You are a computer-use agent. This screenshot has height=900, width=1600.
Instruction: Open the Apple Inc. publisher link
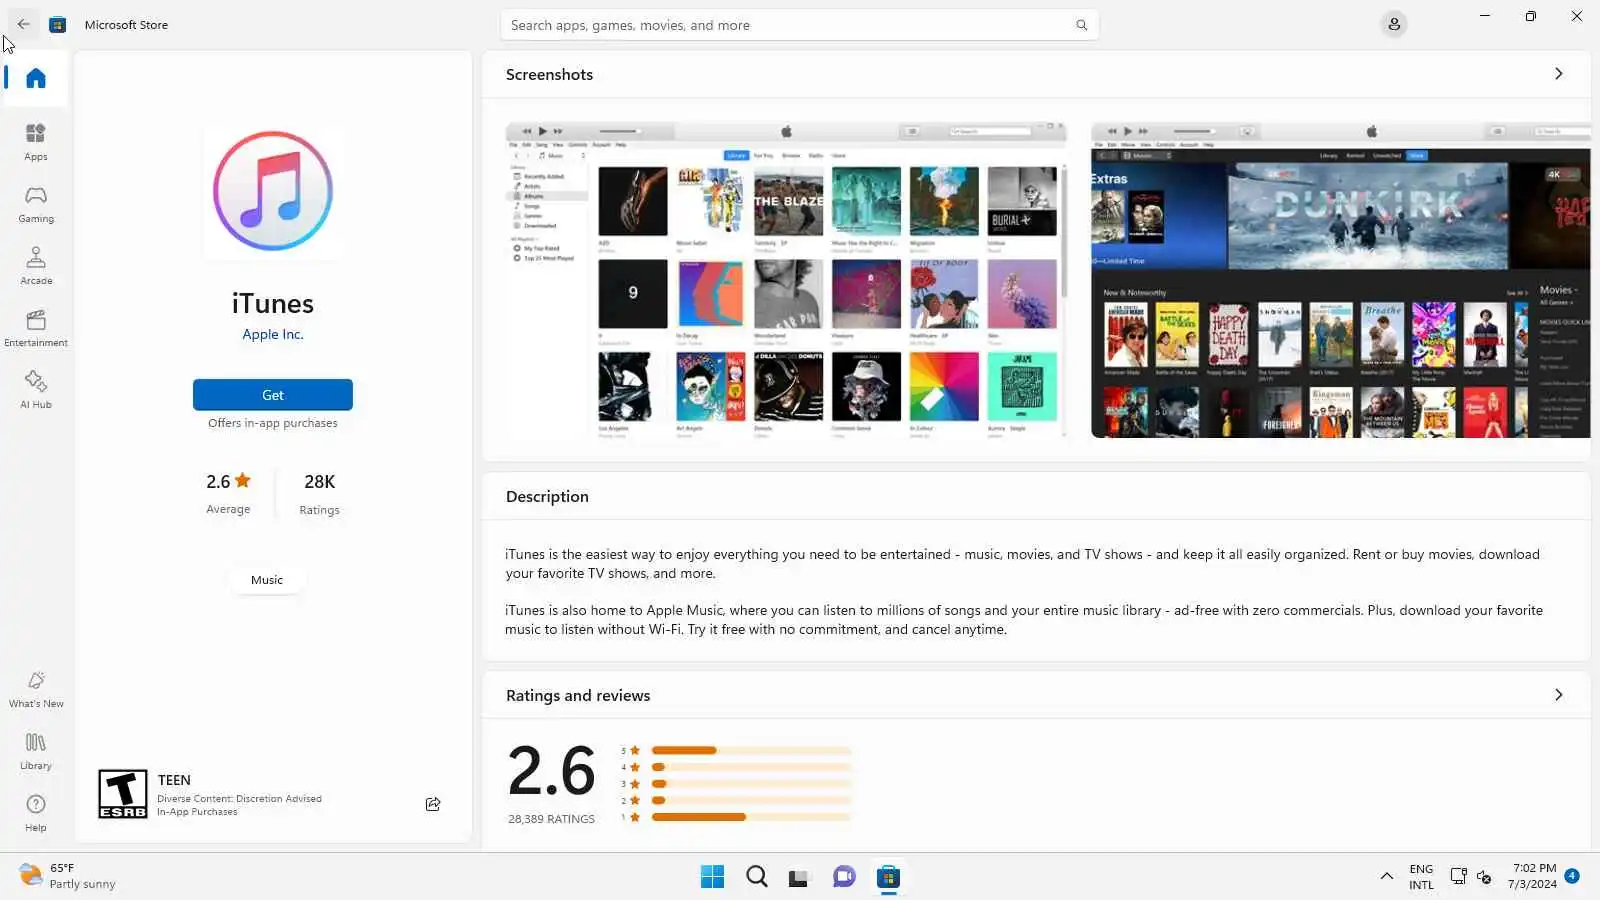coord(273,334)
